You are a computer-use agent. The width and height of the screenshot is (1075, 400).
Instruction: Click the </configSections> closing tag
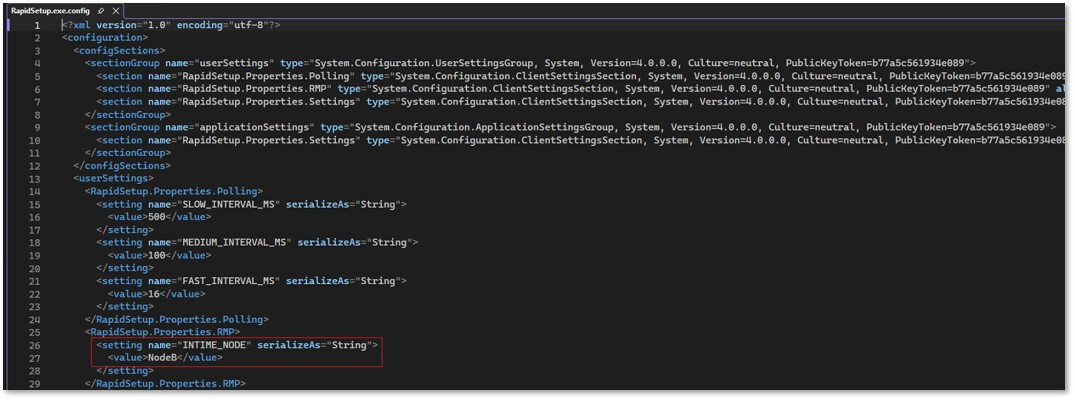coord(122,165)
